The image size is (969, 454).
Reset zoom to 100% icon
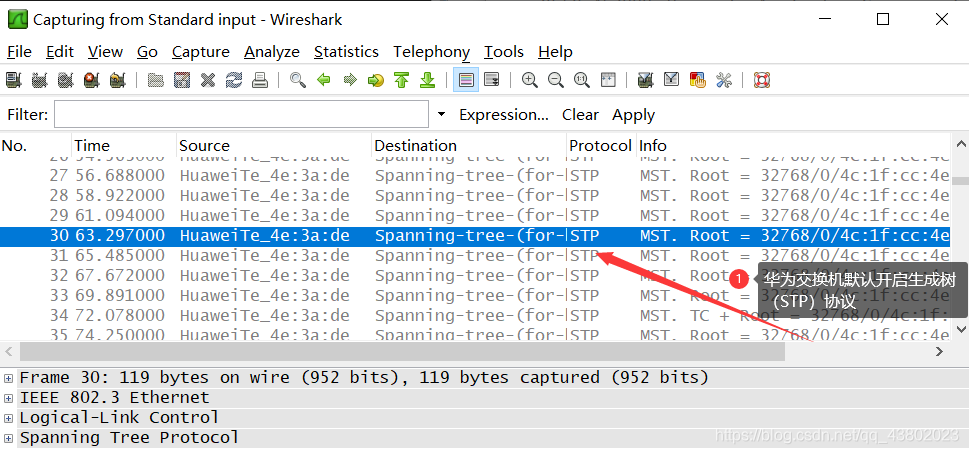(x=582, y=80)
